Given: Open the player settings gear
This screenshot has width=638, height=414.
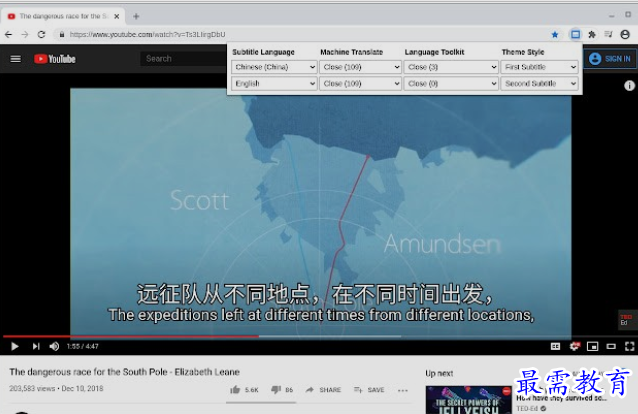Looking at the screenshot, I should (x=574, y=346).
